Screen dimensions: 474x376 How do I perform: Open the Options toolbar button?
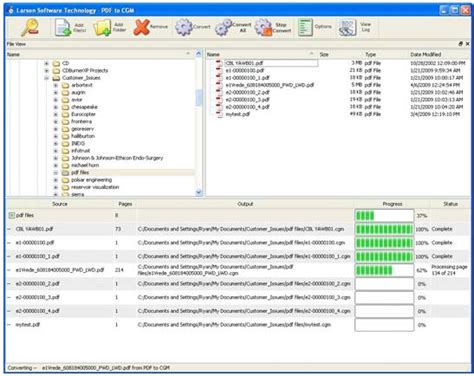(315, 27)
